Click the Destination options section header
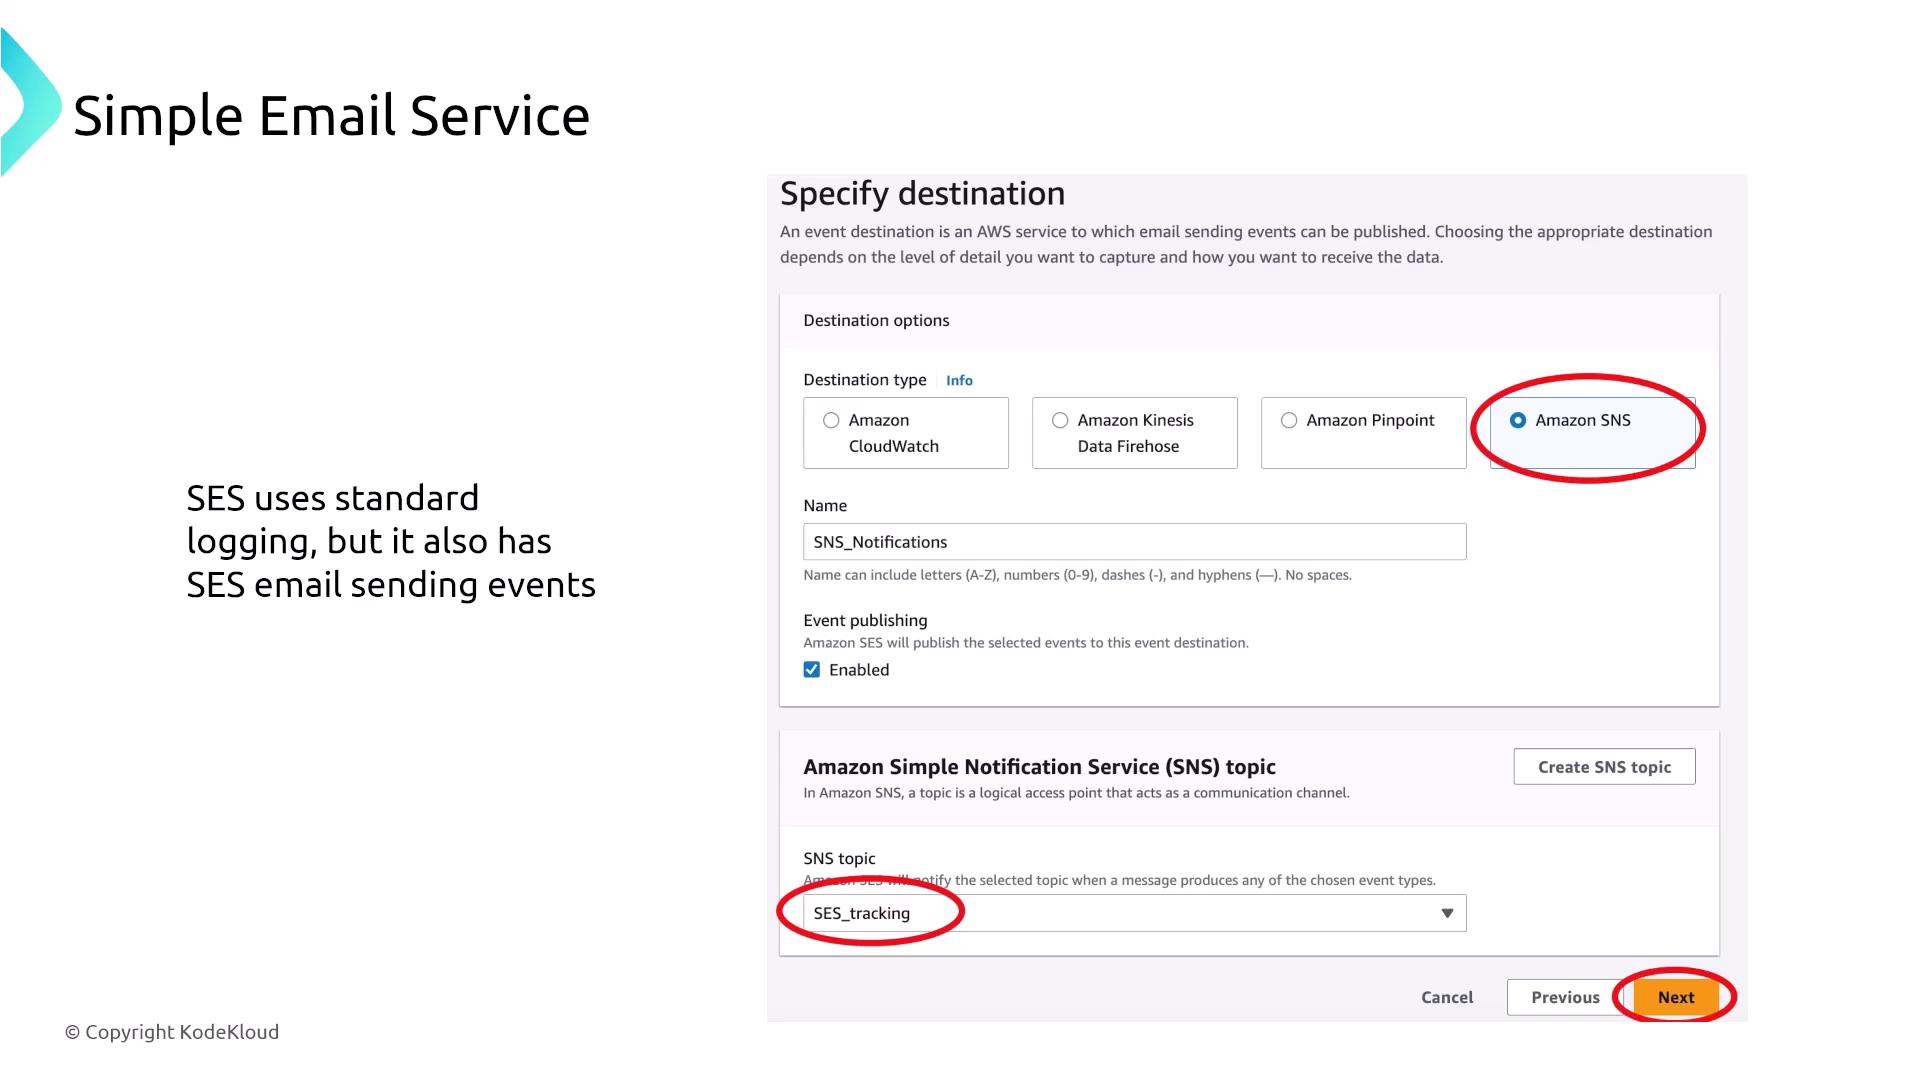Viewport: 1920px width, 1080px height. (x=876, y=320)
